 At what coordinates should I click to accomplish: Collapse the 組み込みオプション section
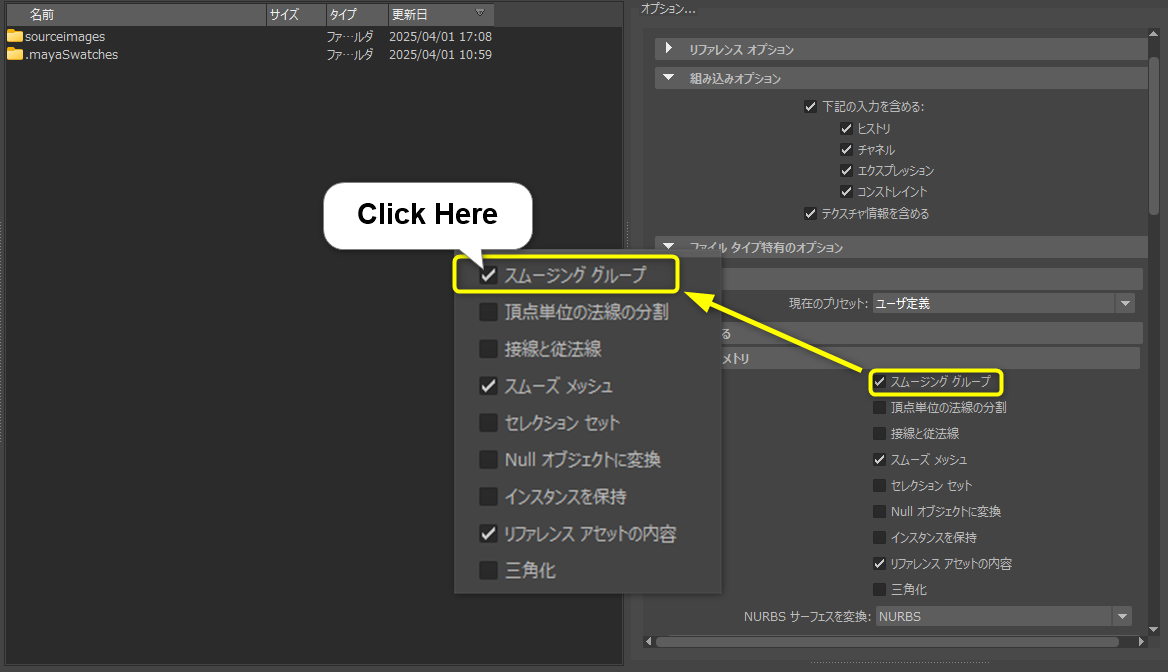(x=668, y=77)
